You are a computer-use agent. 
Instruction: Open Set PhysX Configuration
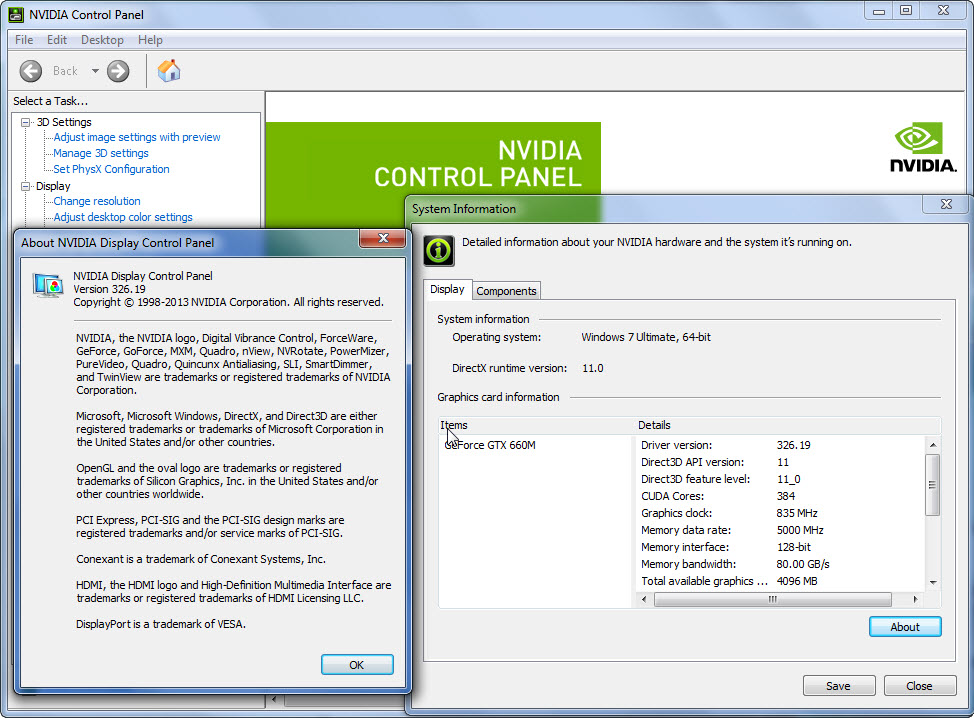tap(111, 169)
